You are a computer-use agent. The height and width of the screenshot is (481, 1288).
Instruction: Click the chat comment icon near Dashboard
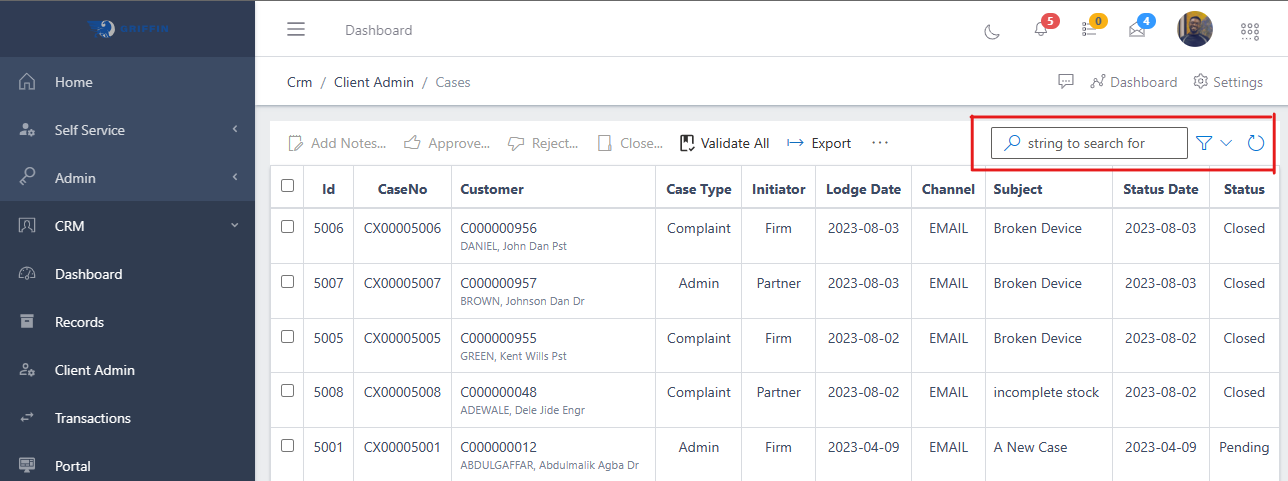tap(1066, 81)
